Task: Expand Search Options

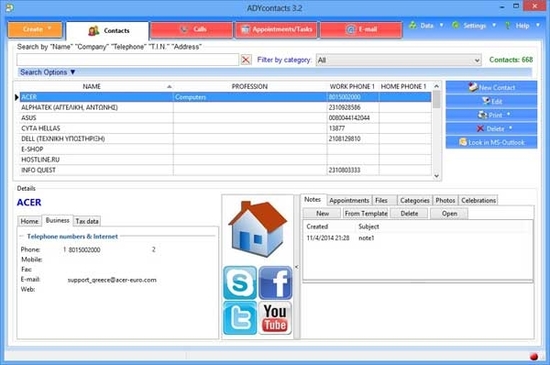Action: [48, 72]
